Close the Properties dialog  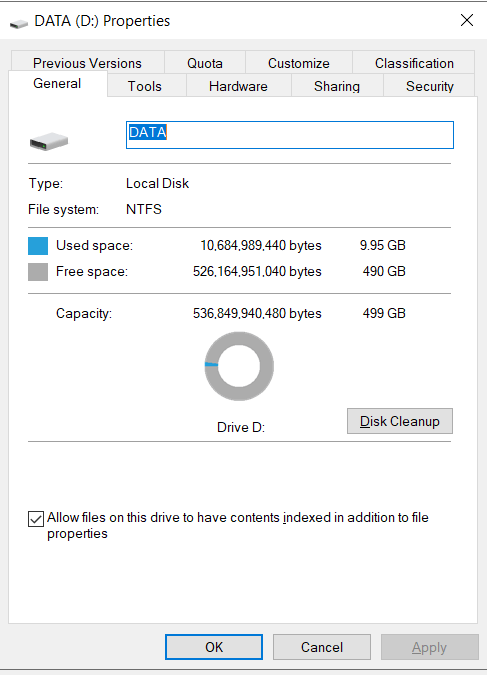pos(467,20)
